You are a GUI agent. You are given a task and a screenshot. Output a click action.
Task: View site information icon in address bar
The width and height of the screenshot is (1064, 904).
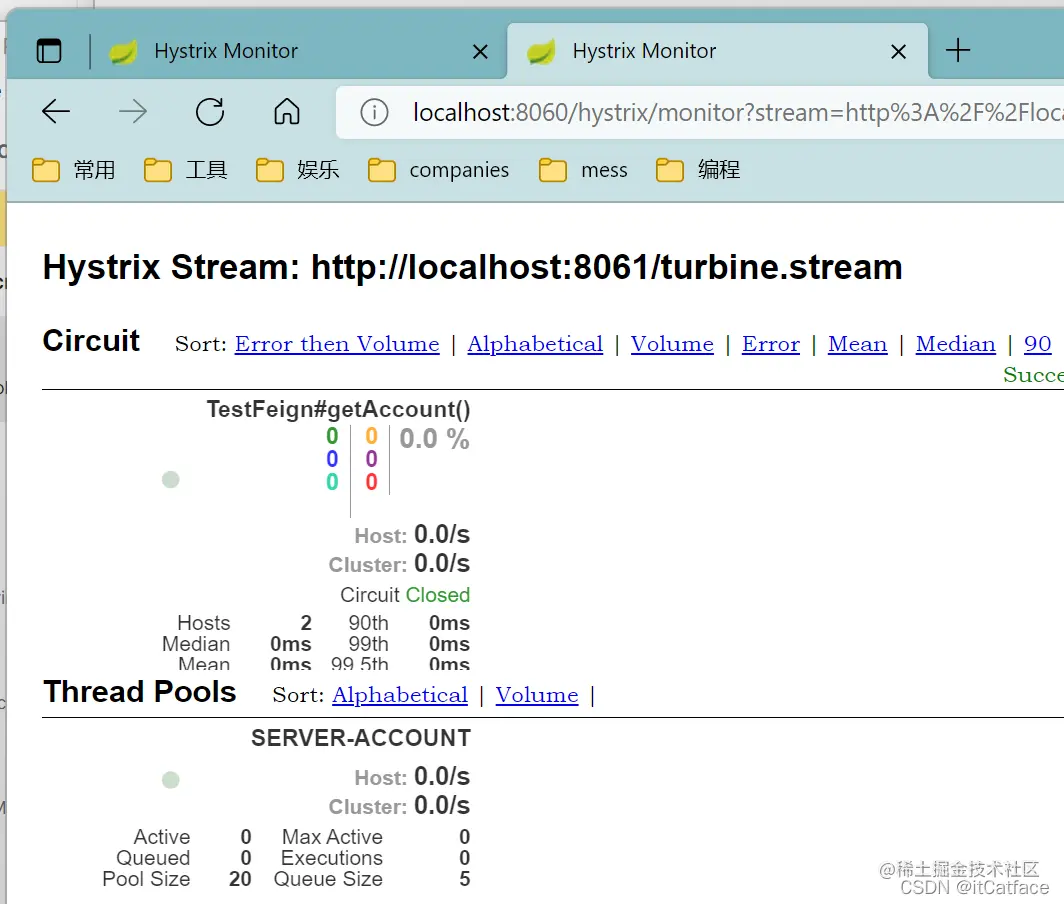(x=375, y=113)
